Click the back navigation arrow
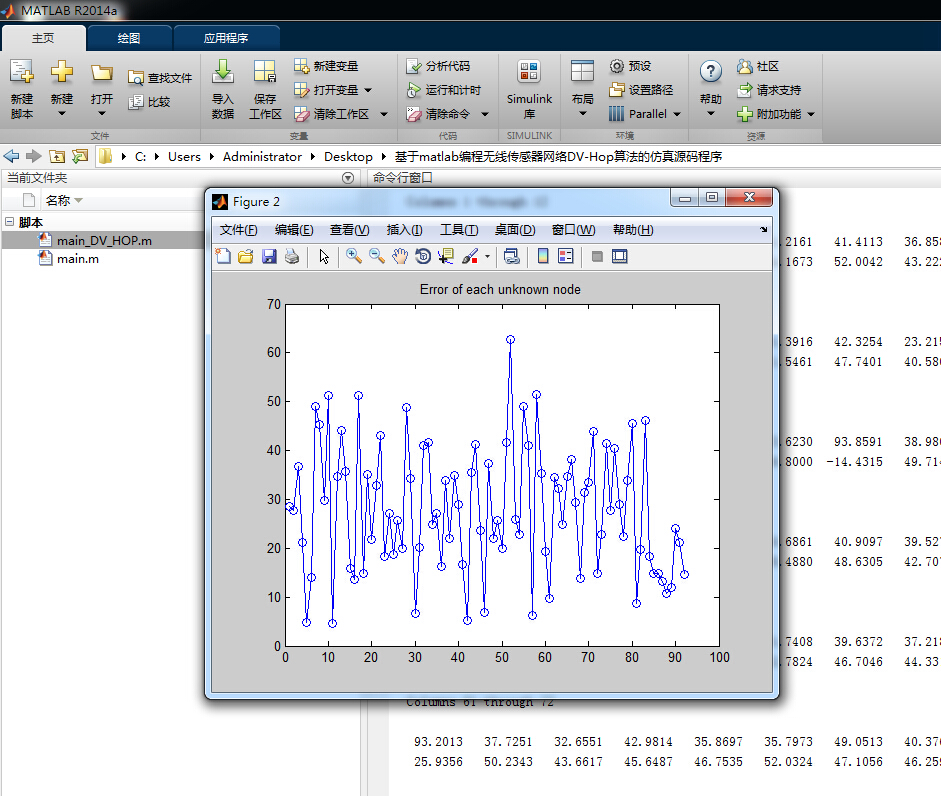The image size is (941, 796). pos(11,157)
